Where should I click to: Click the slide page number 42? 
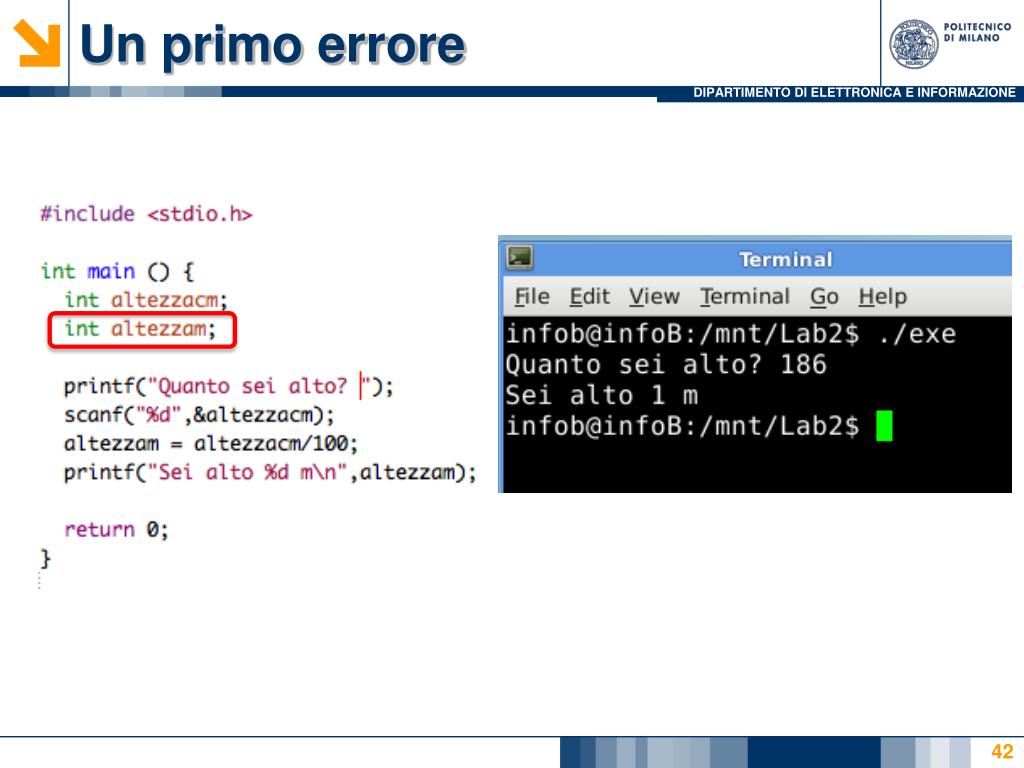coord(1002,751)
